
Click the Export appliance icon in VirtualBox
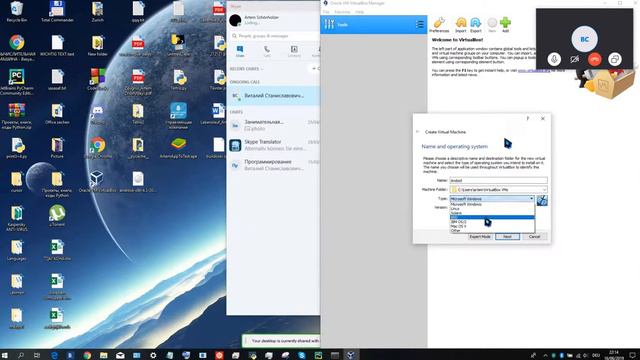pyautogui.click(x=476, y=24)
